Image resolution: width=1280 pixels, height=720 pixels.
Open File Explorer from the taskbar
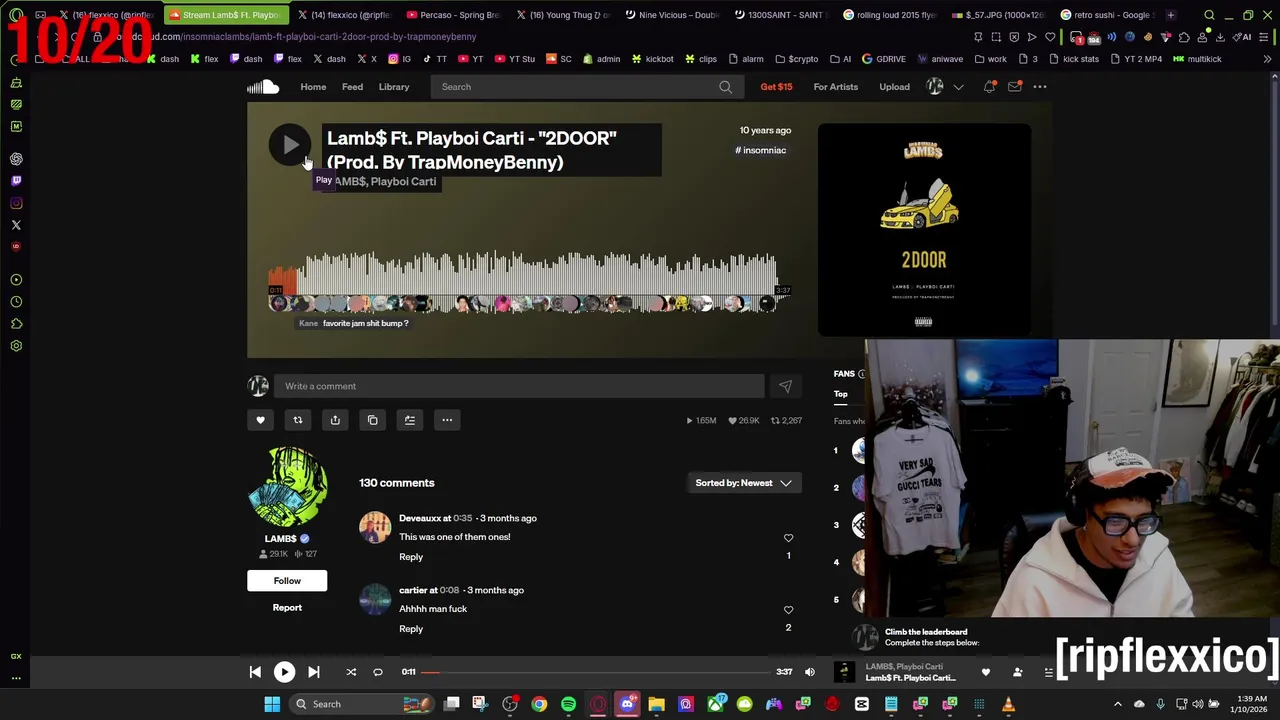(656, 704)
